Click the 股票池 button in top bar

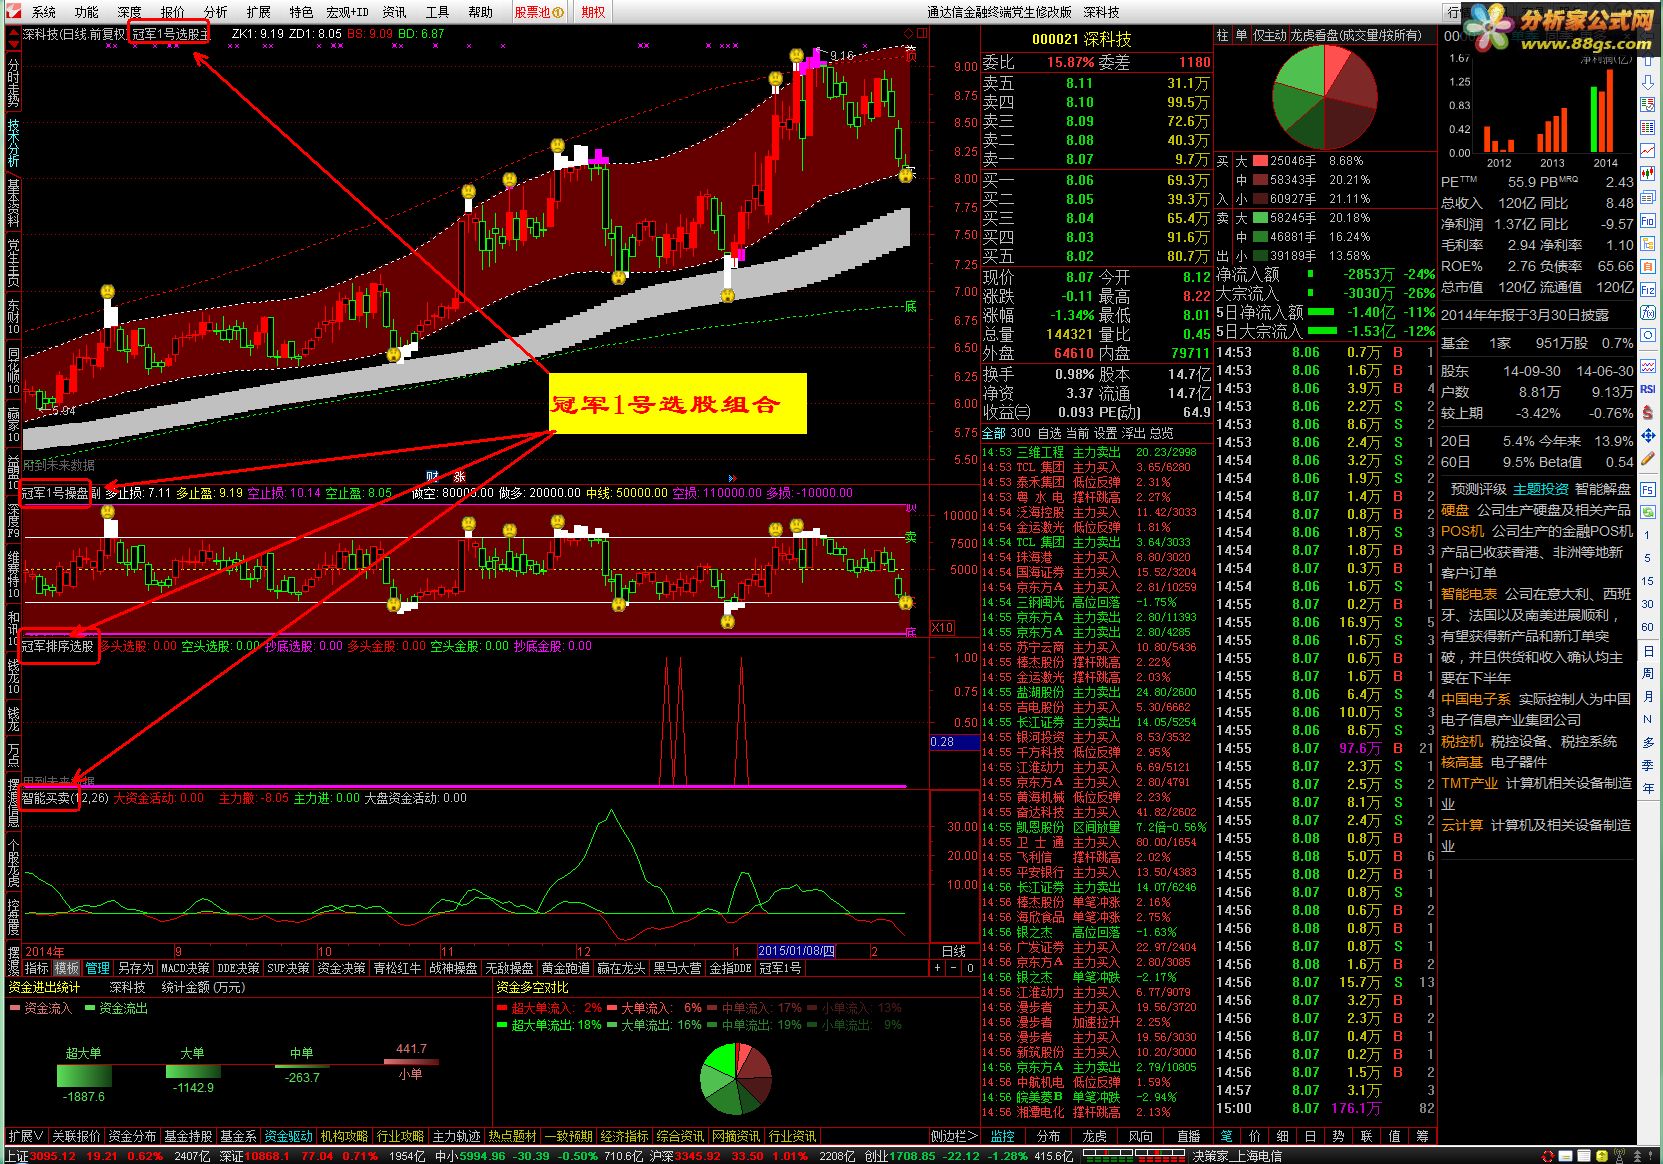(x=539, y=12)
